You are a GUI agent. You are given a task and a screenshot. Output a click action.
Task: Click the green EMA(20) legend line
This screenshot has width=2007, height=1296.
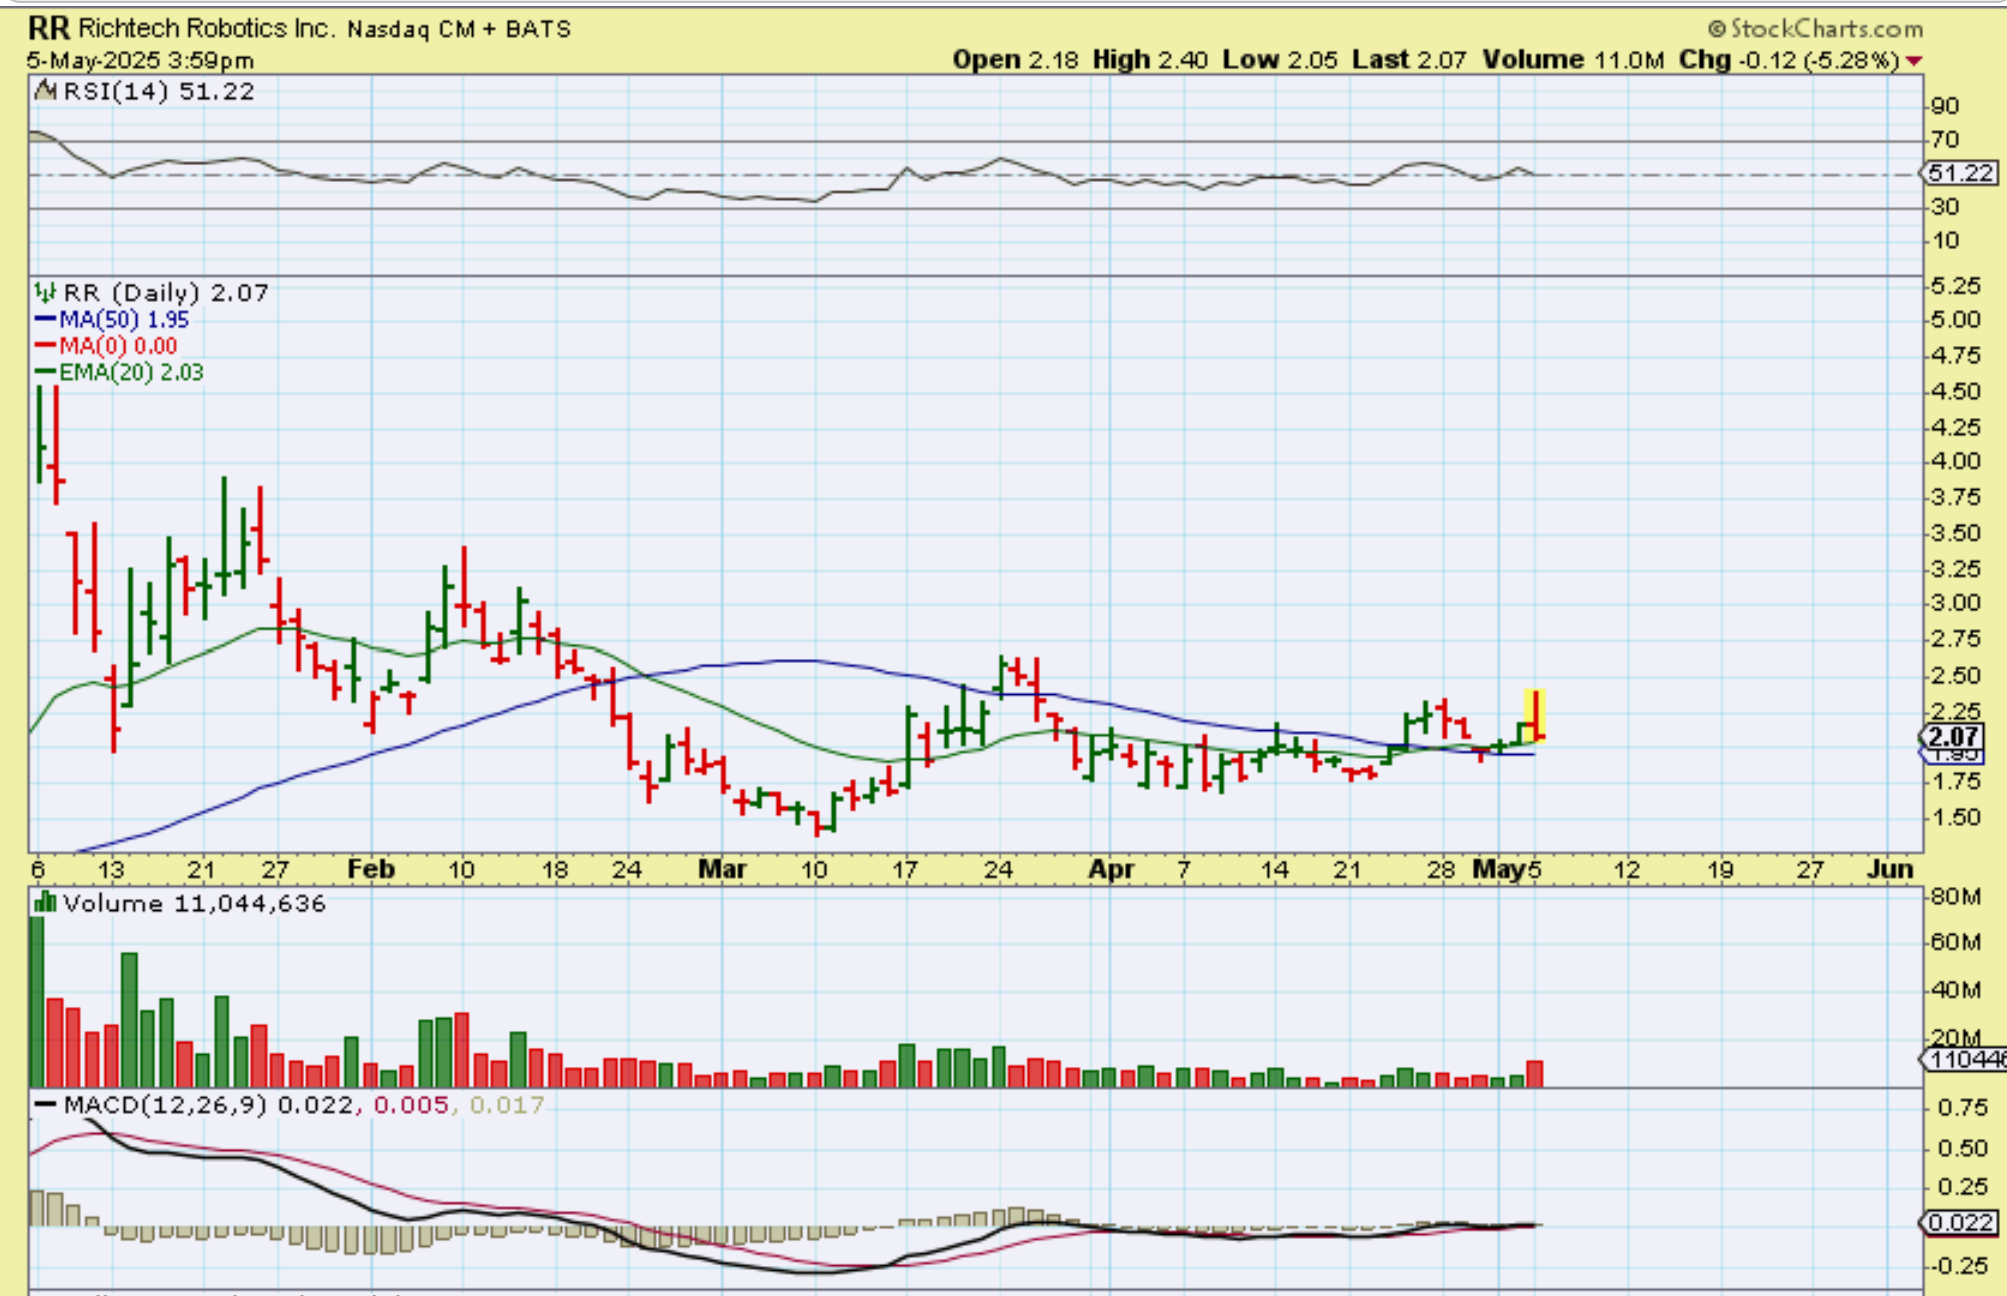click(x=45, y=372)
